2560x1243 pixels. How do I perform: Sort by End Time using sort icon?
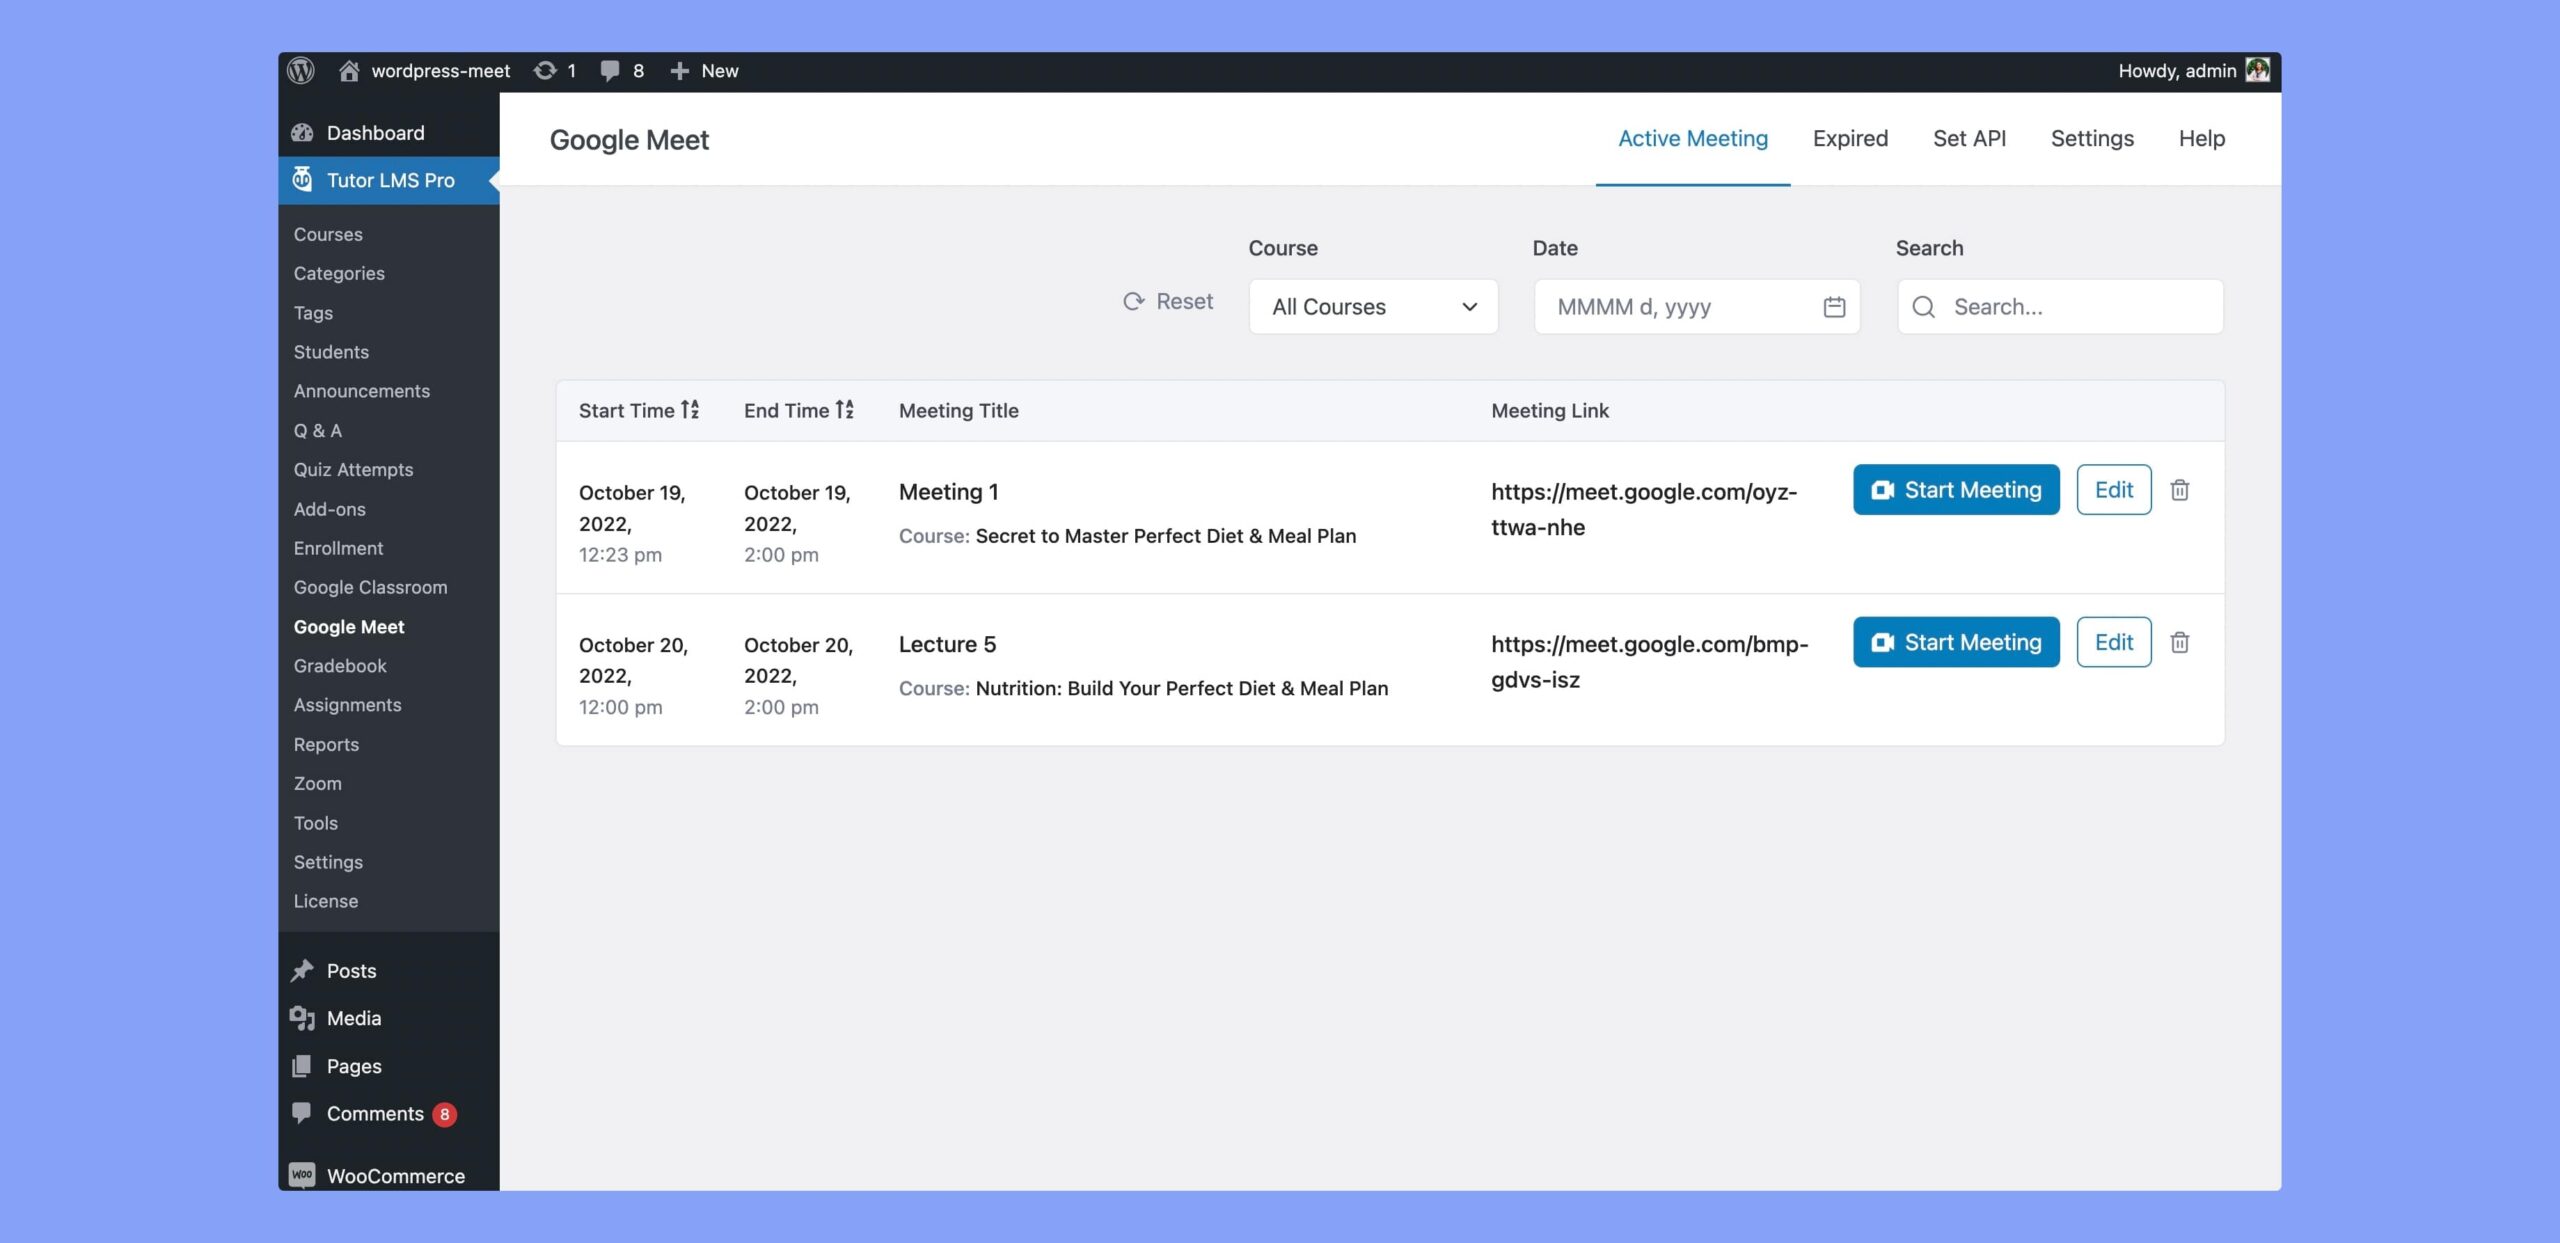(845, 409)
